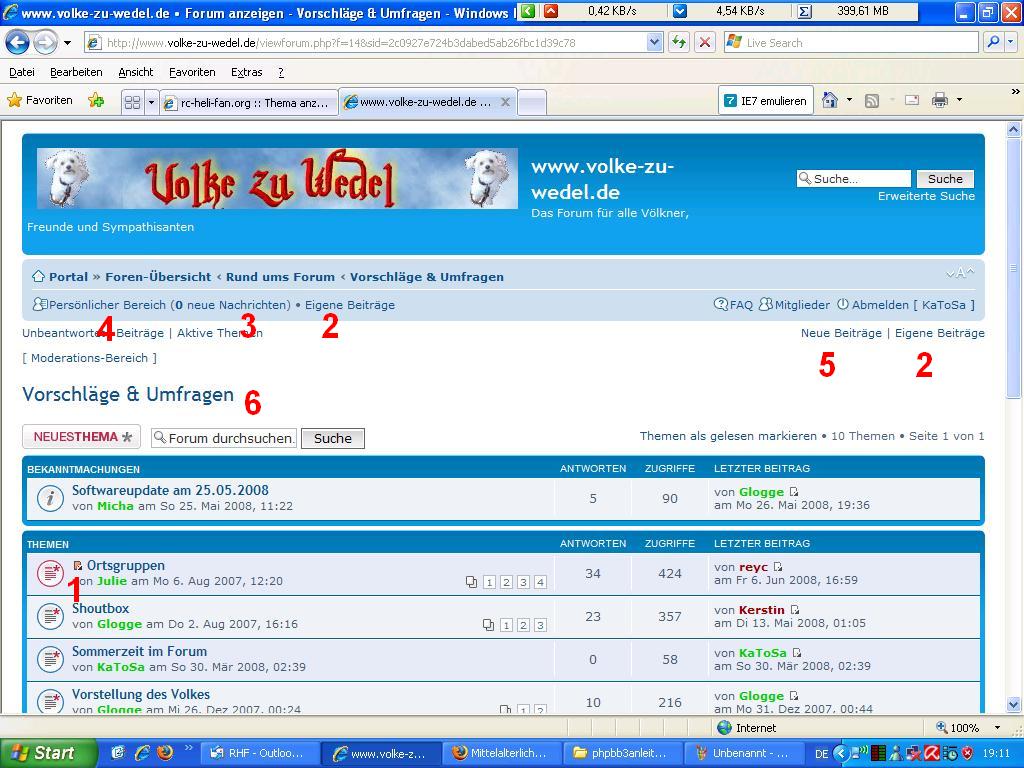Open the Ansicht menu

(x=136, y=72)
